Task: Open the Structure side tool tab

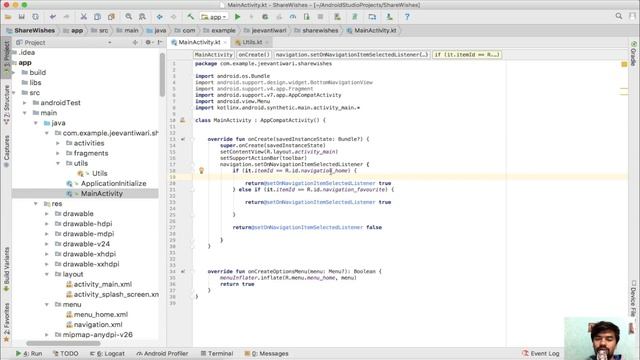Action: tap(7, 105)
